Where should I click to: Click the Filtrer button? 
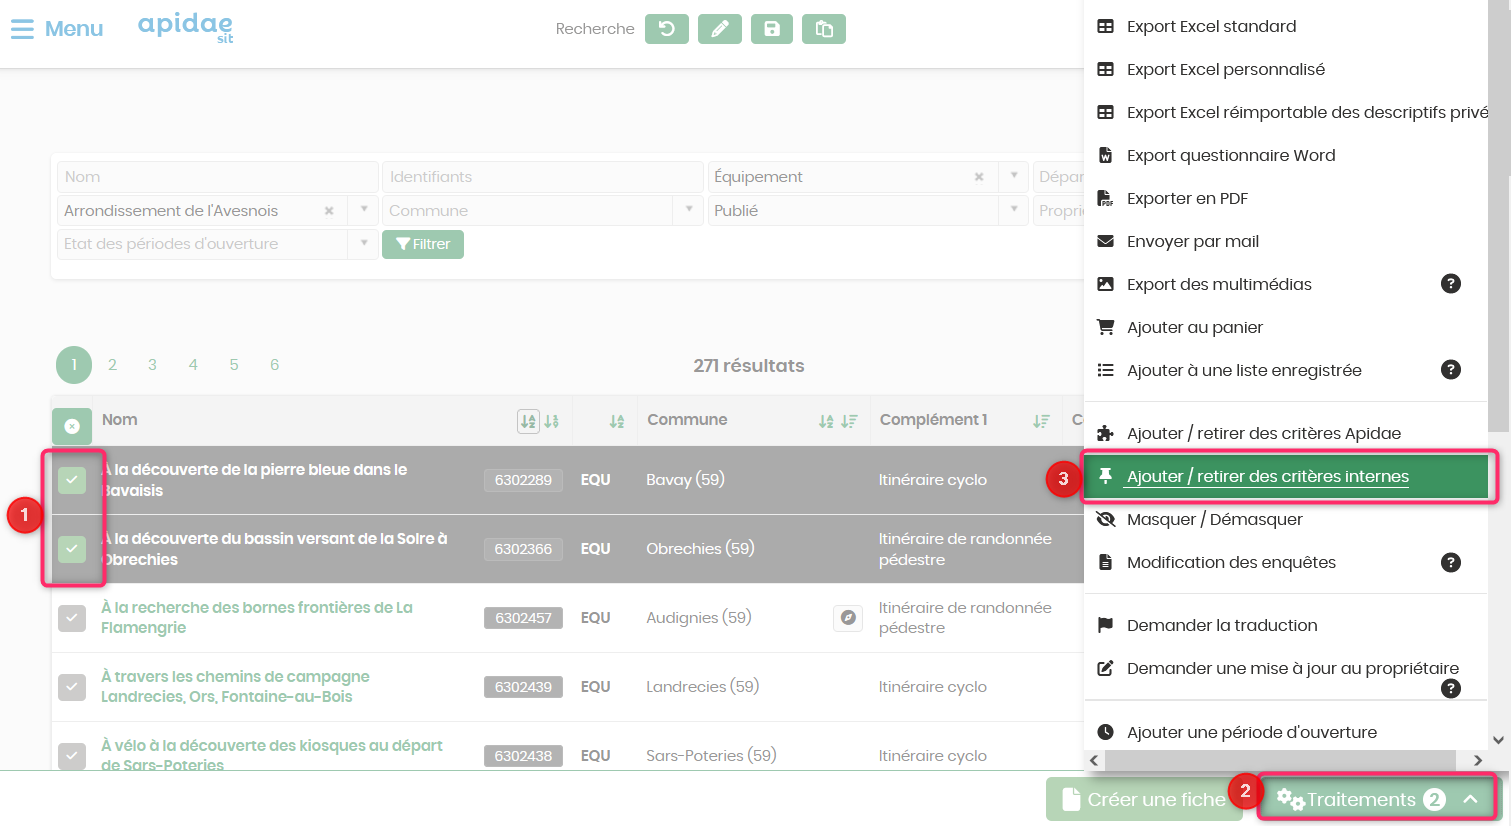pos(423,244)
